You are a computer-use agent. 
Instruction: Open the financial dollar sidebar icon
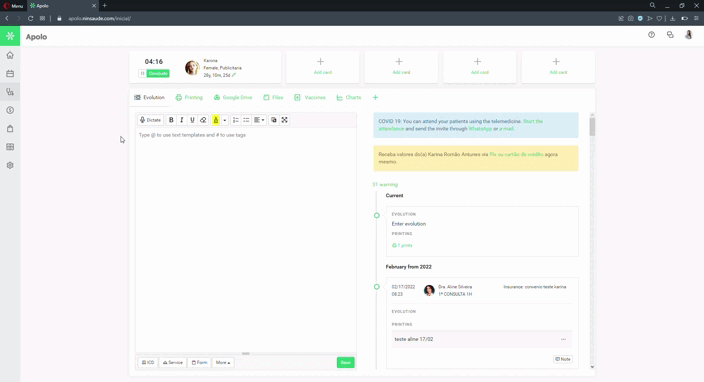10,110
